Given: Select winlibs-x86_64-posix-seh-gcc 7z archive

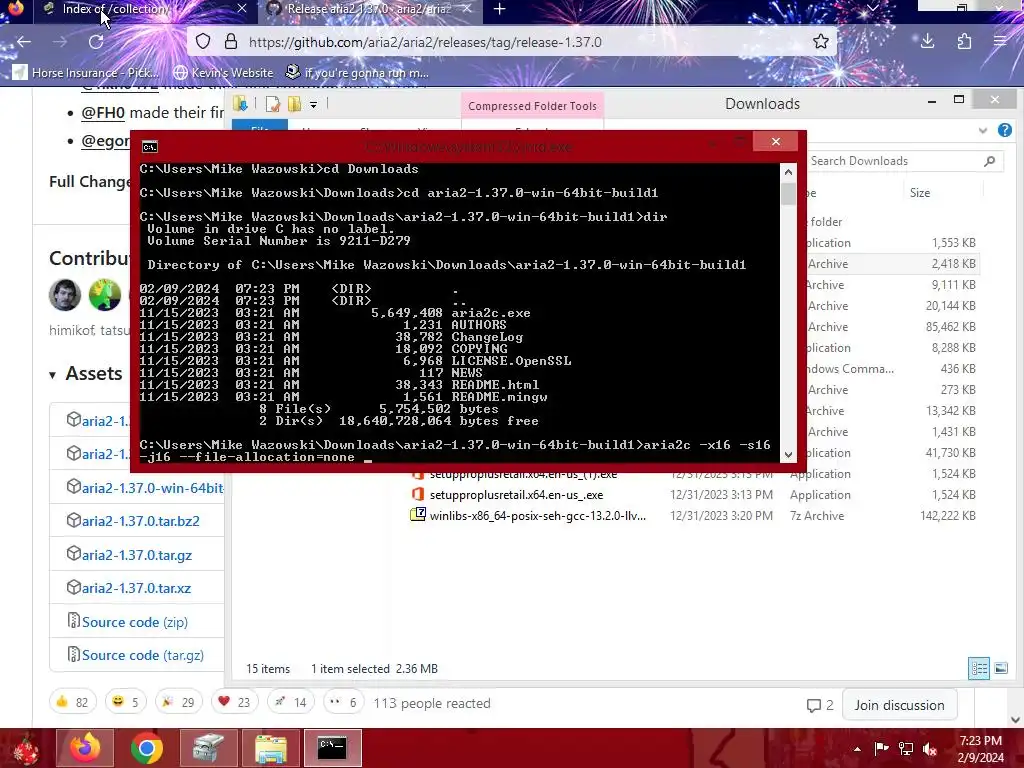Looking at the screenshot, I should click(537, 516).
